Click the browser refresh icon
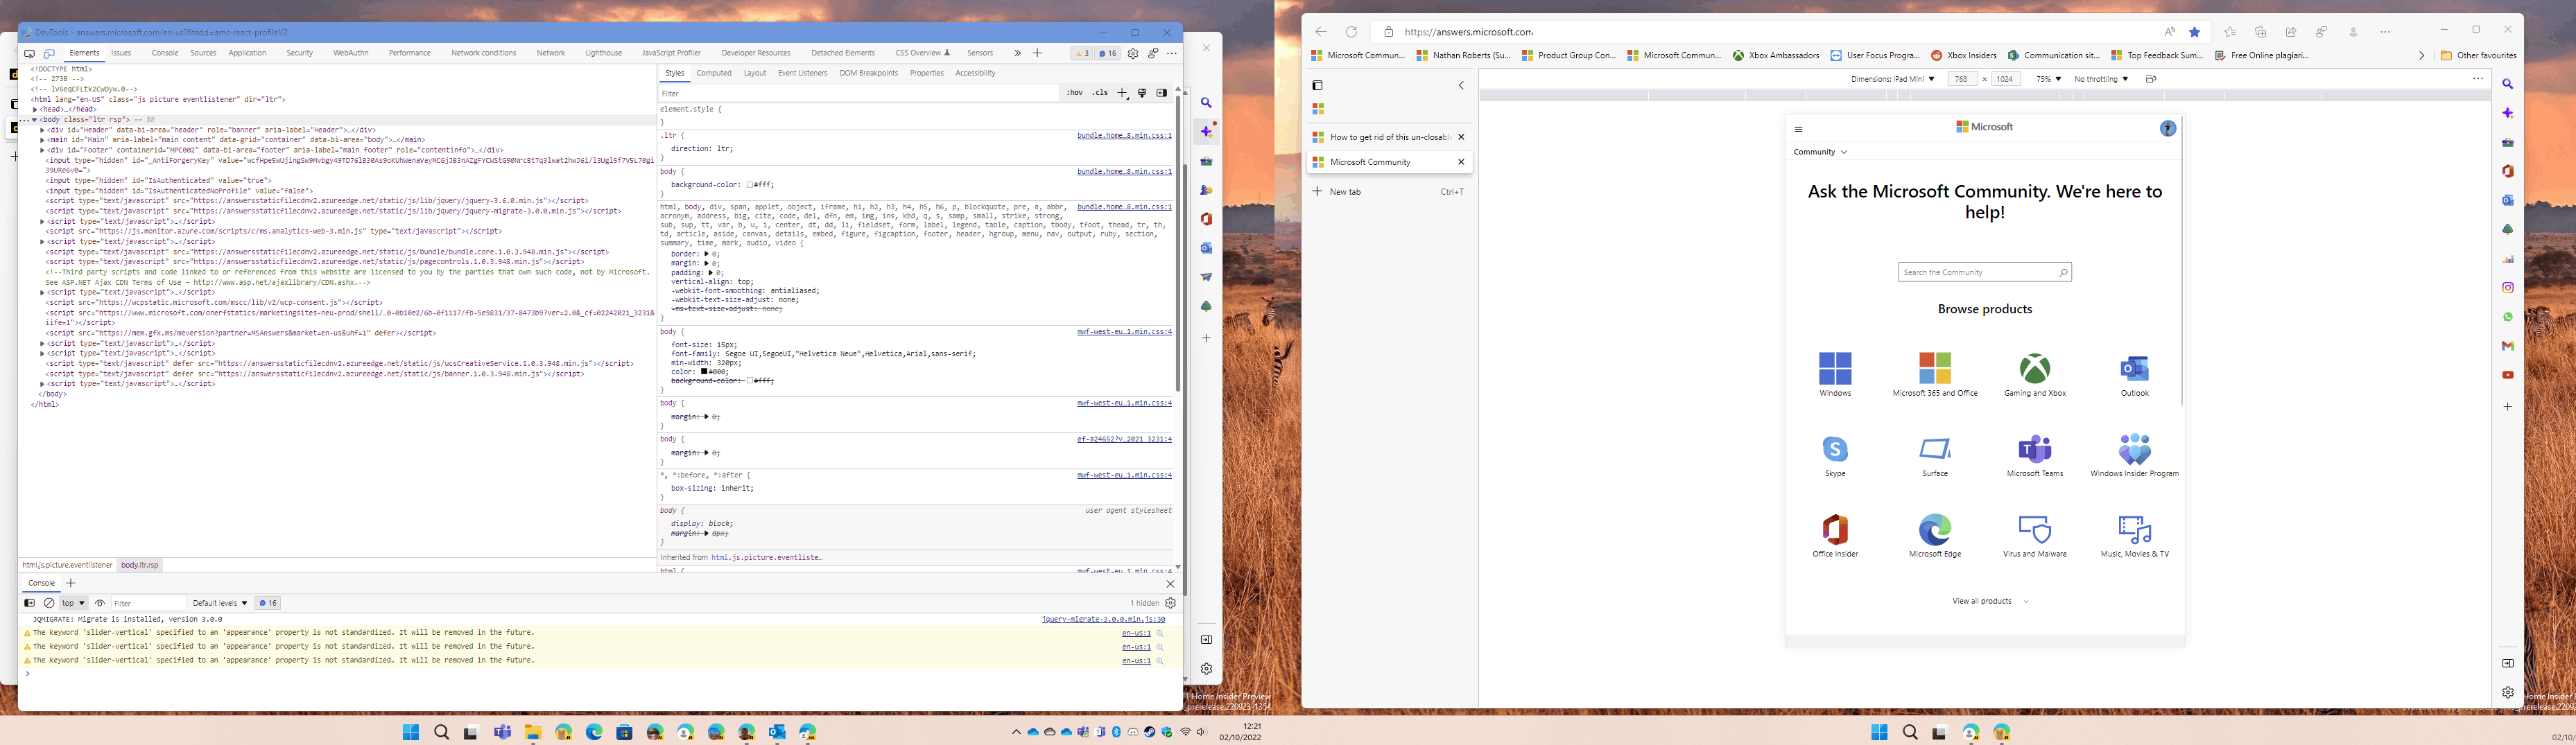Viewport: 2576px width, 745px height. [1351, 32]
